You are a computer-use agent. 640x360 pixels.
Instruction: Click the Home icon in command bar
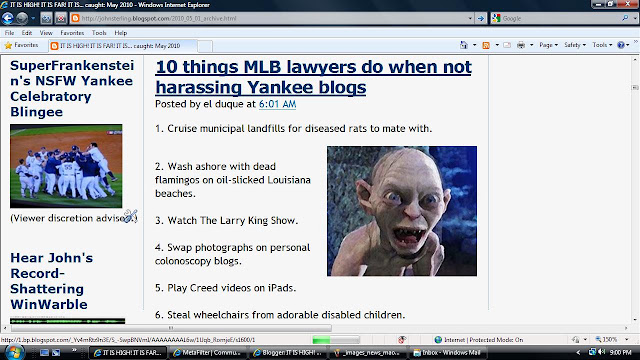(464, 45)
